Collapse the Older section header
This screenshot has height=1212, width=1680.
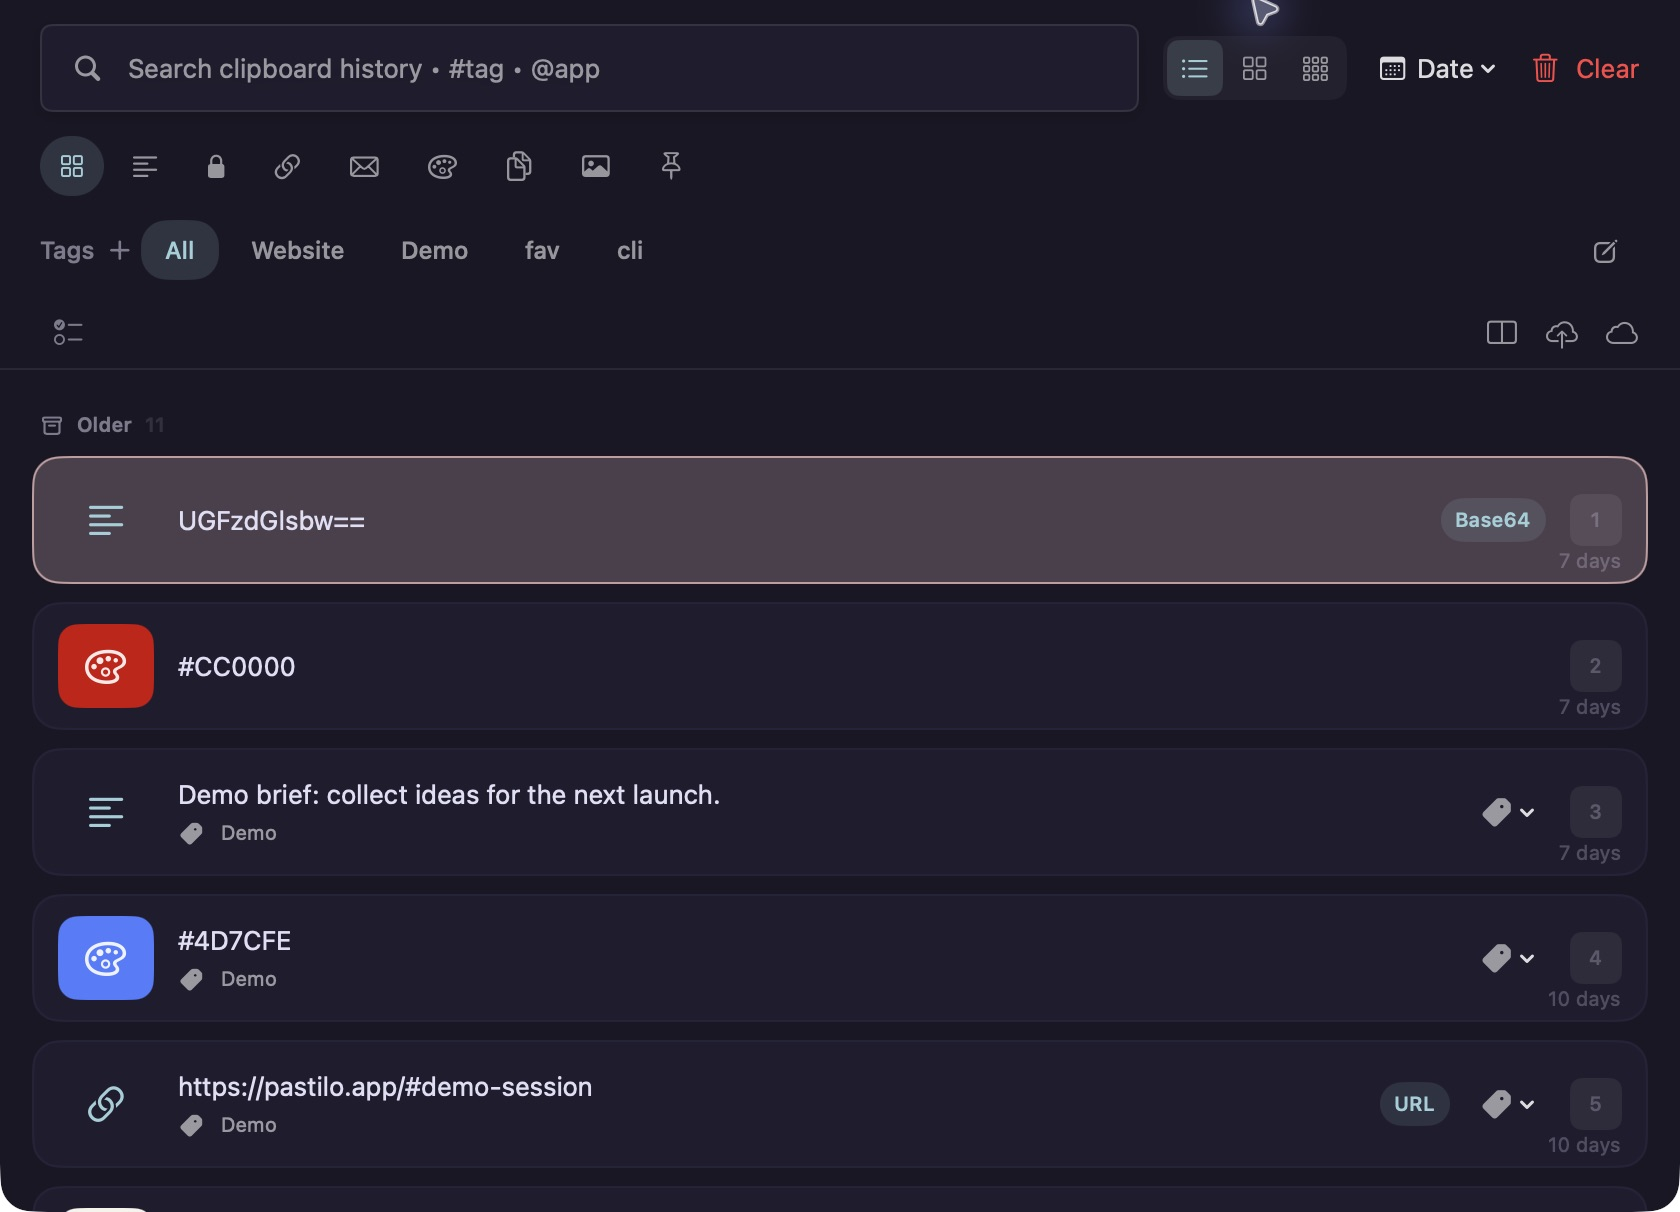(x=102, y=425)
